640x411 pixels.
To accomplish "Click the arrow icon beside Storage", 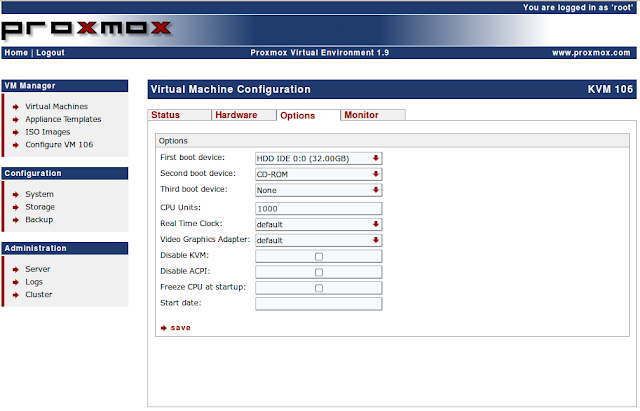I will click(x=16, y=207).
